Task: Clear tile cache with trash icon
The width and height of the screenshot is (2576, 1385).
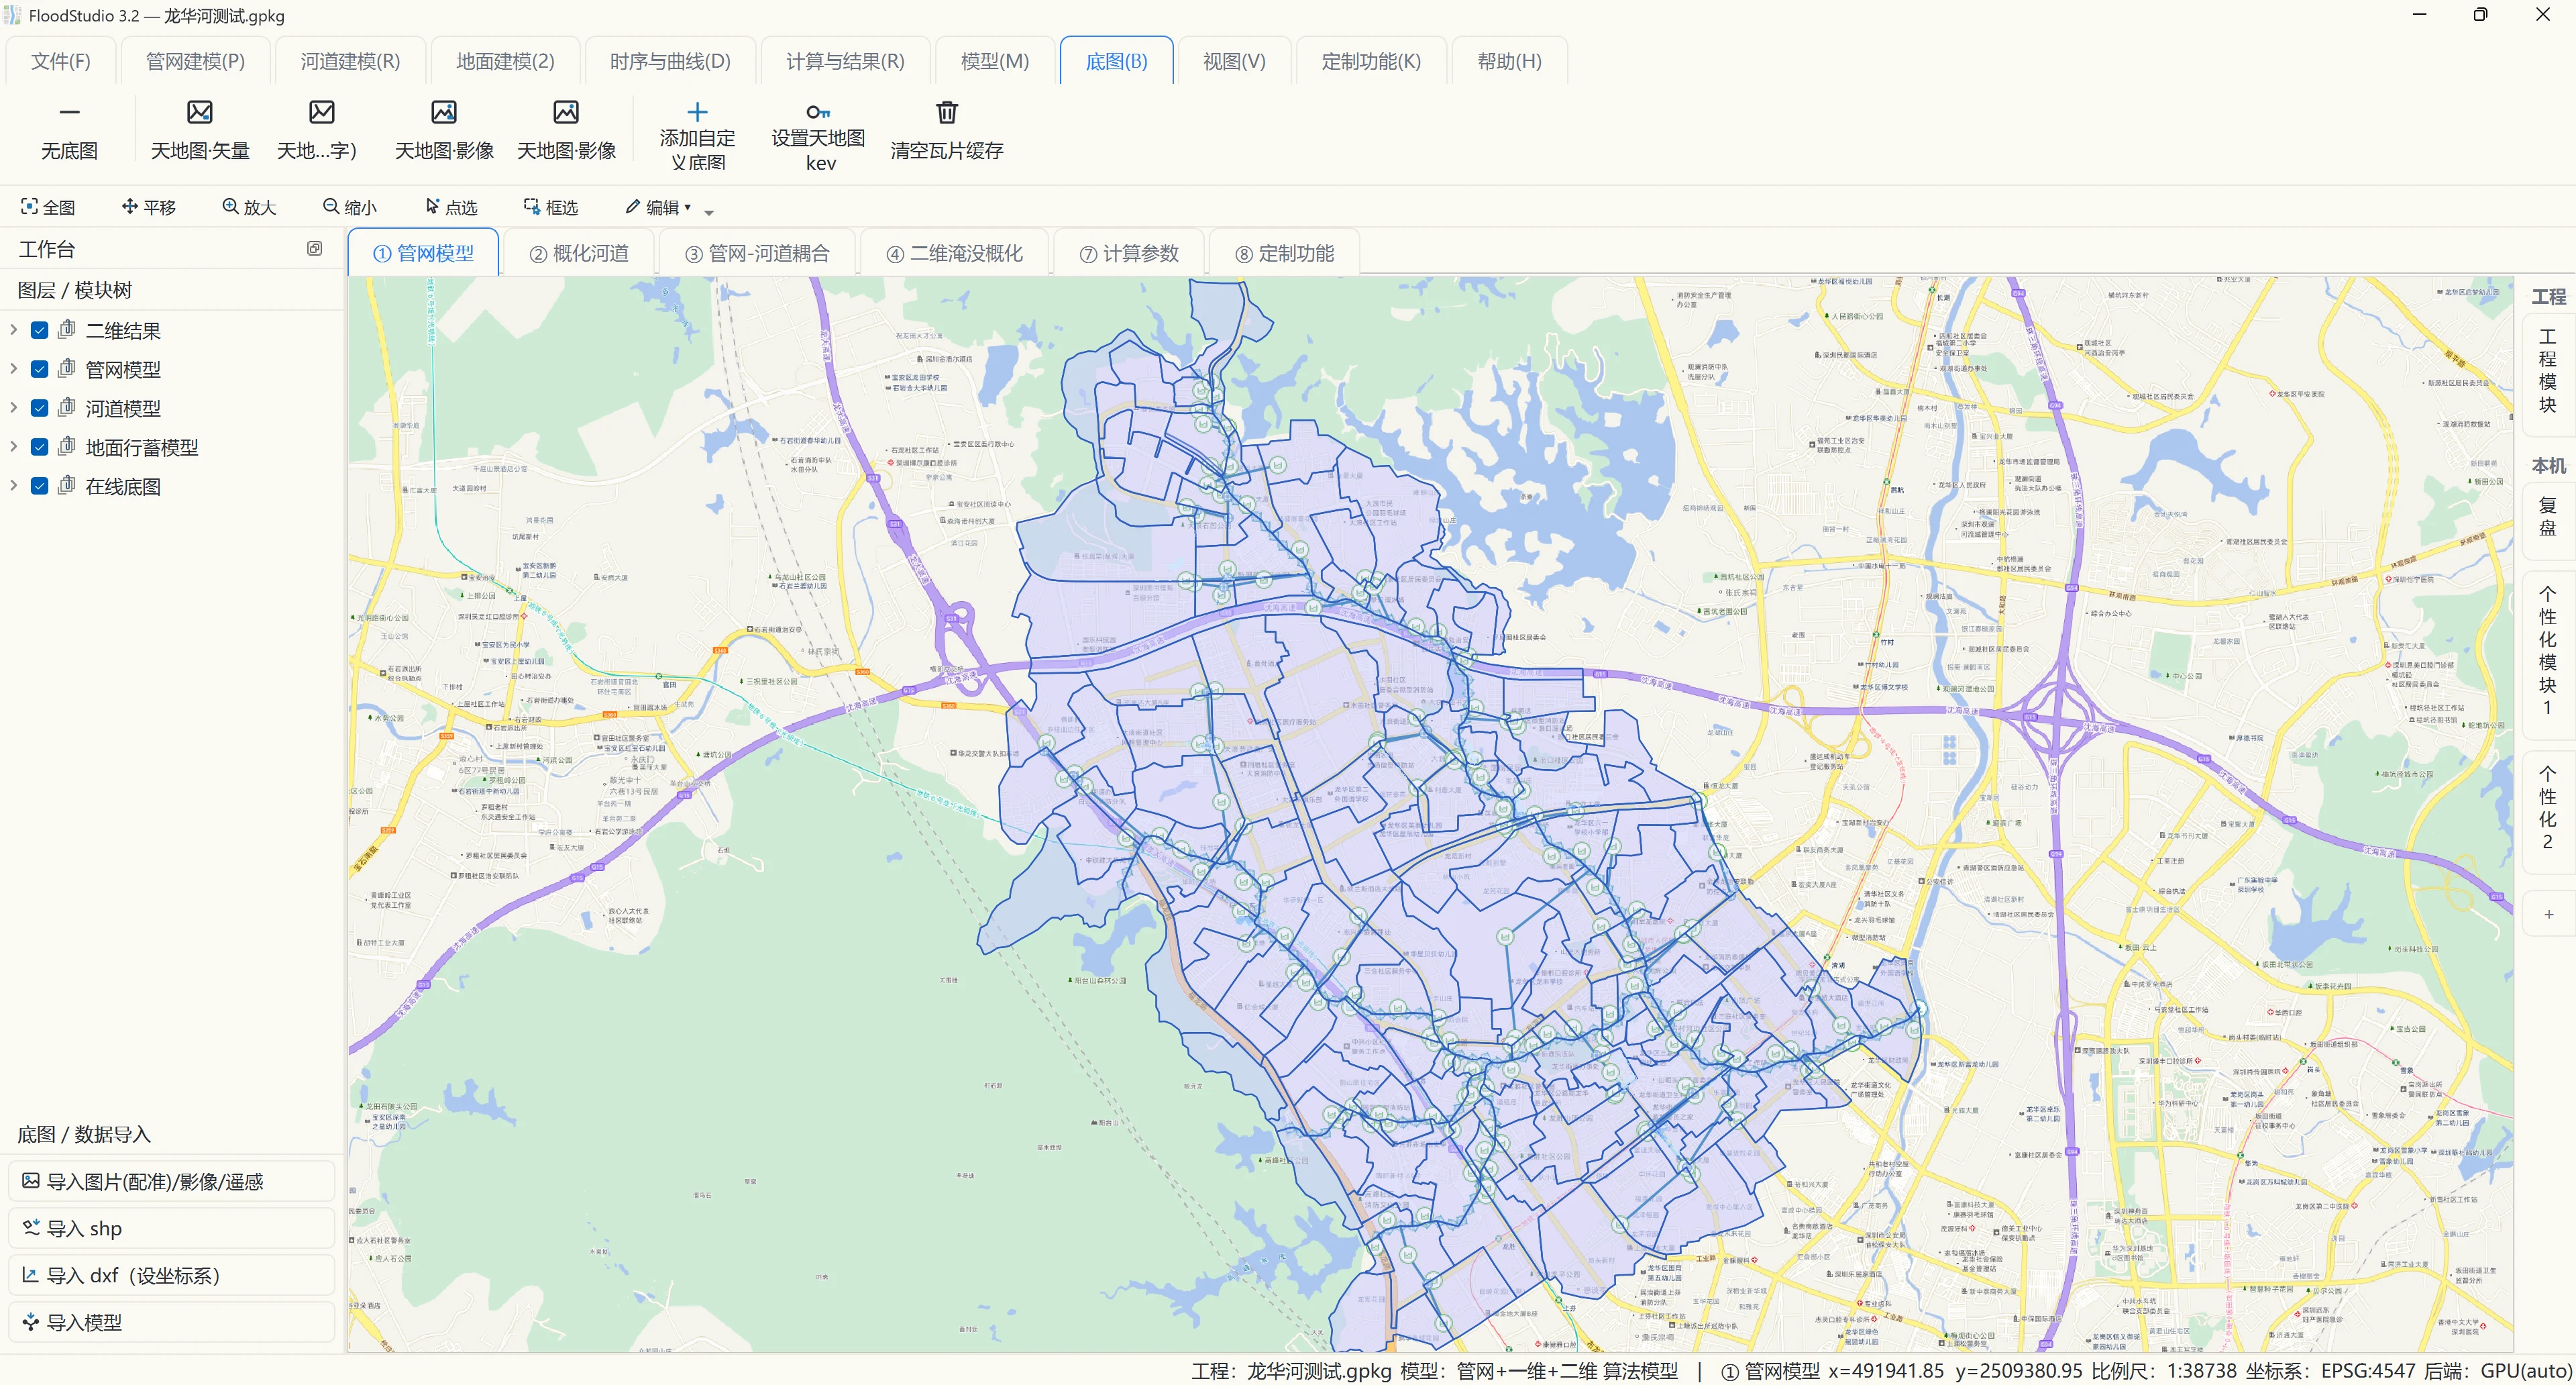Action: click(x=946, y=112)
